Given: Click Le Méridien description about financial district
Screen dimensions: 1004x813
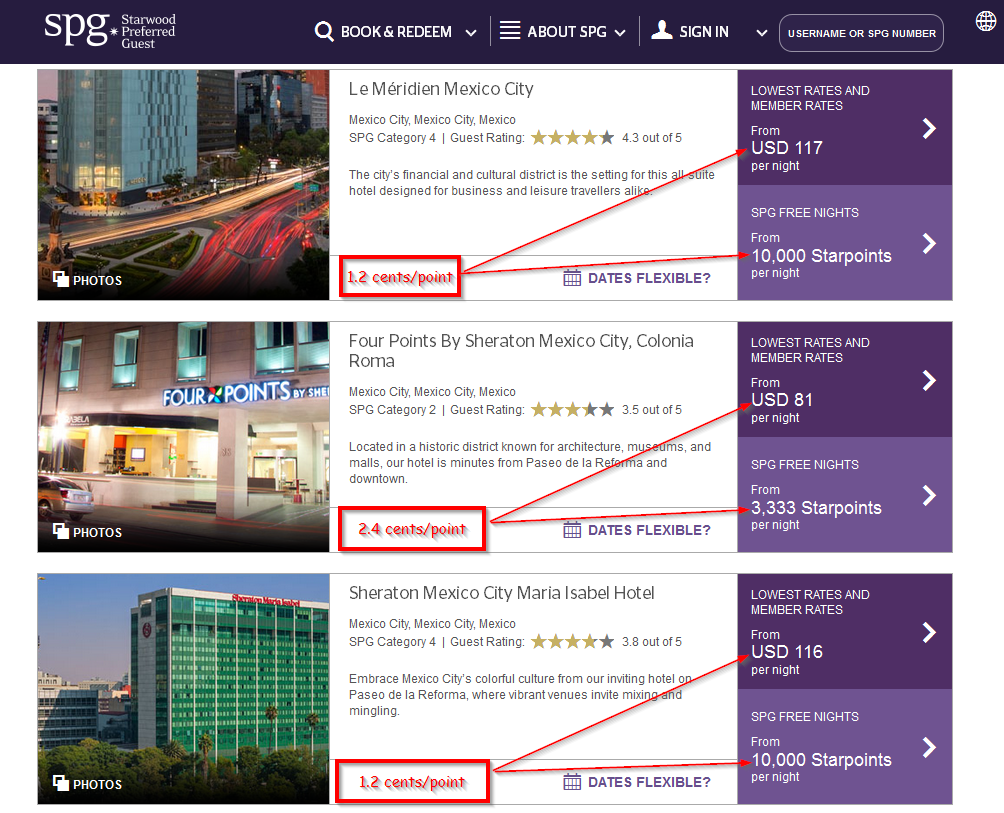Looking at the screenshot, I should point(532,182).
